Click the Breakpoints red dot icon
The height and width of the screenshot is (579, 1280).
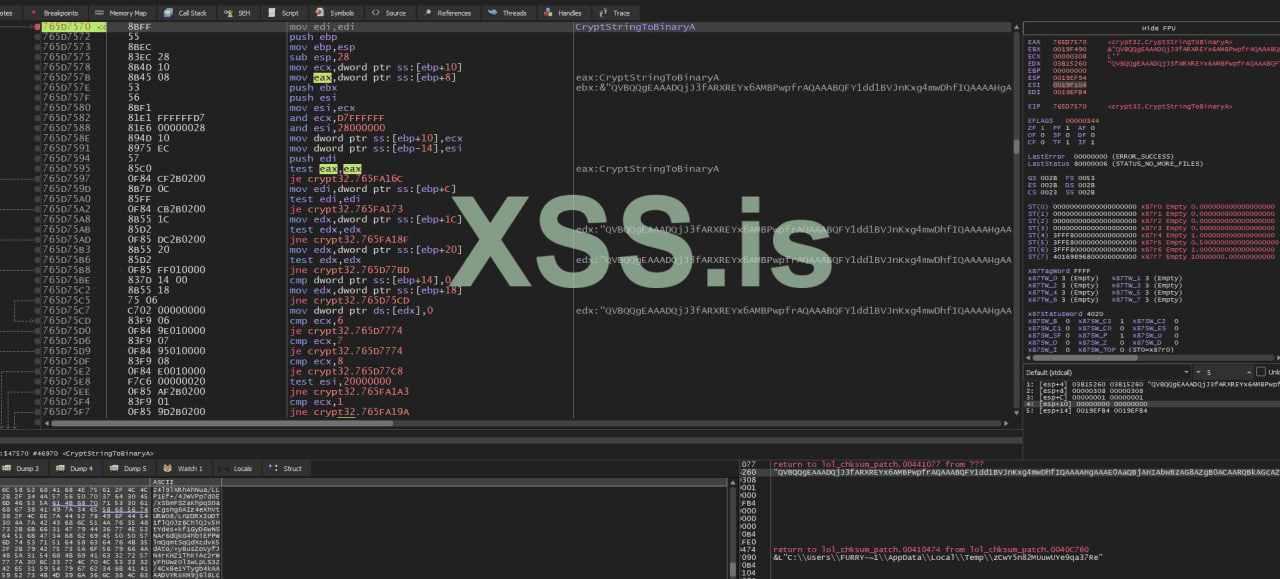point(34,13)
